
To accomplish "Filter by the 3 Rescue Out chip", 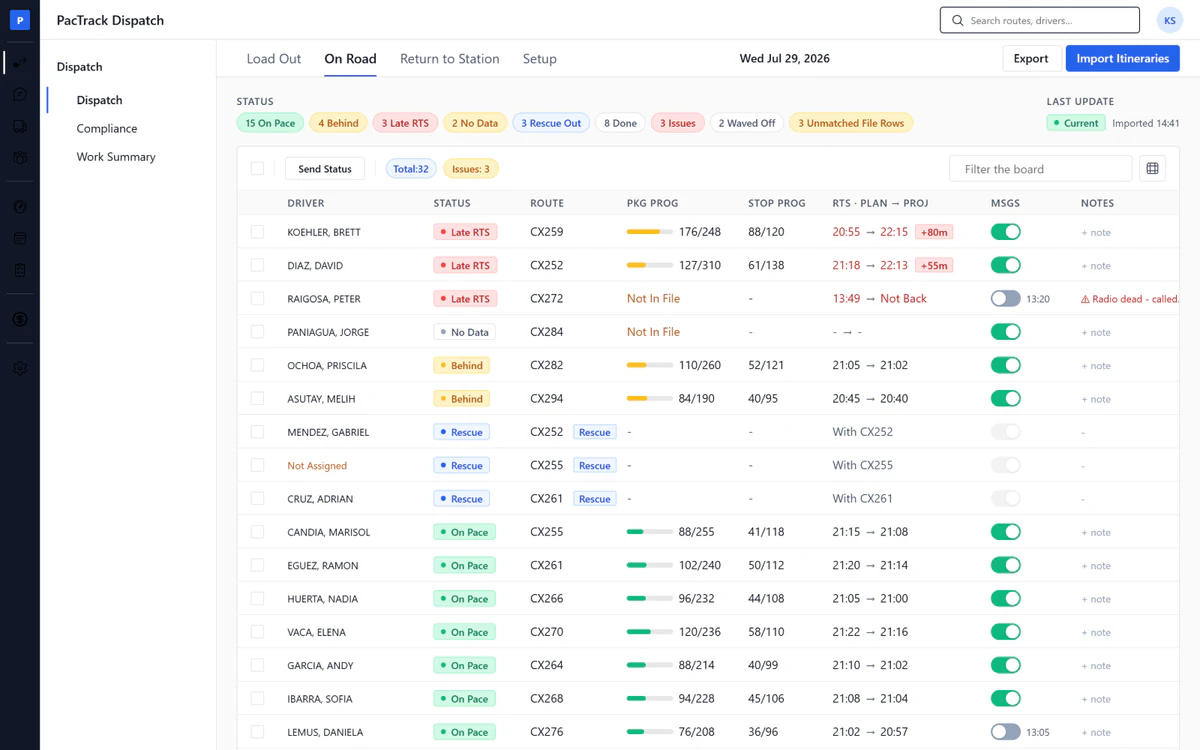I will (x=551, y=123).
